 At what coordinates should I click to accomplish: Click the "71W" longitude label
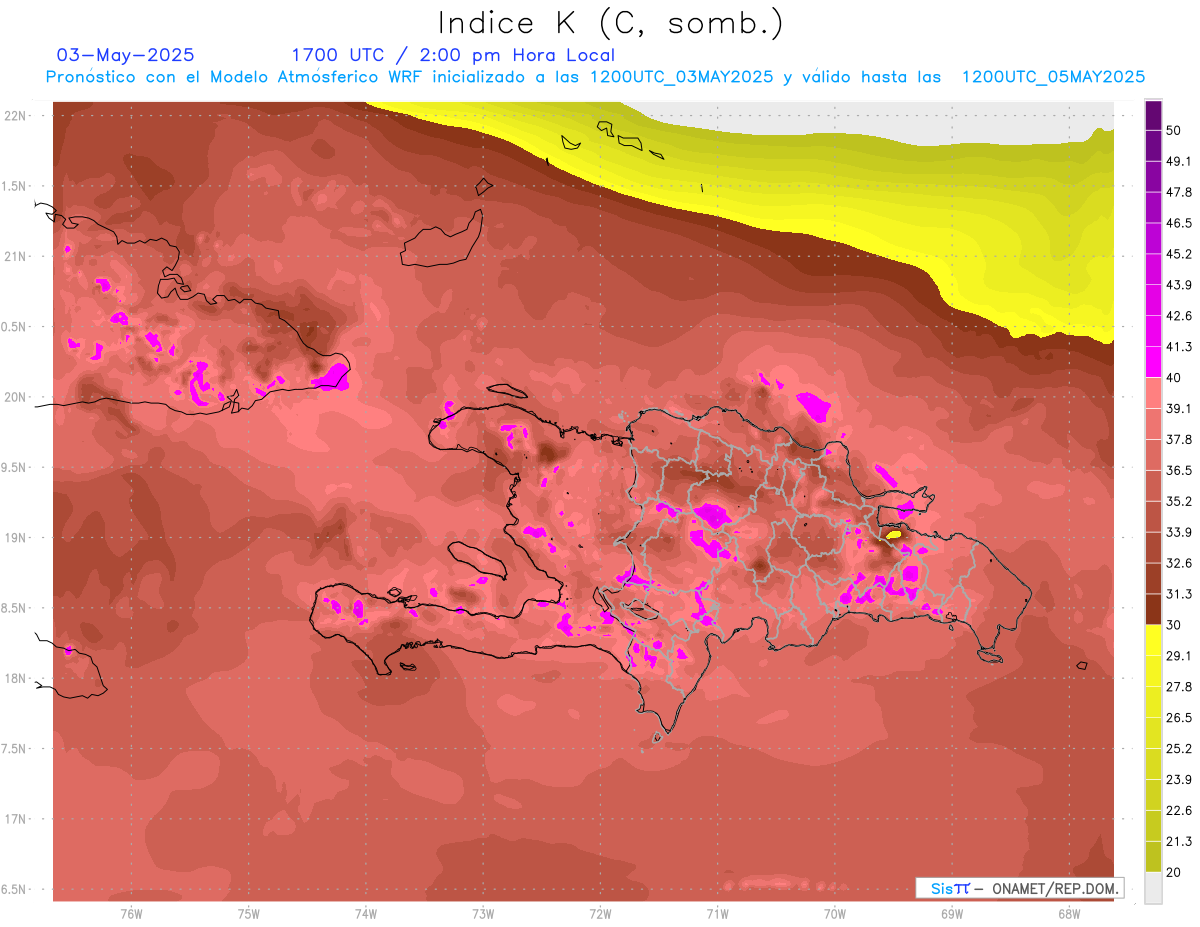717,914
